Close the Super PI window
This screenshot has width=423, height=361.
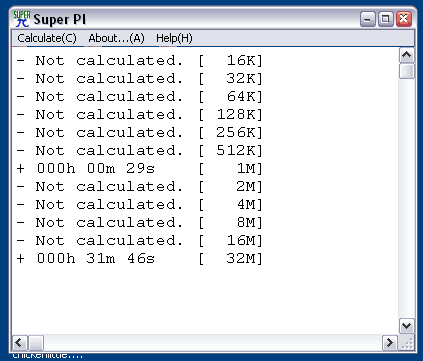click(404, 19)
